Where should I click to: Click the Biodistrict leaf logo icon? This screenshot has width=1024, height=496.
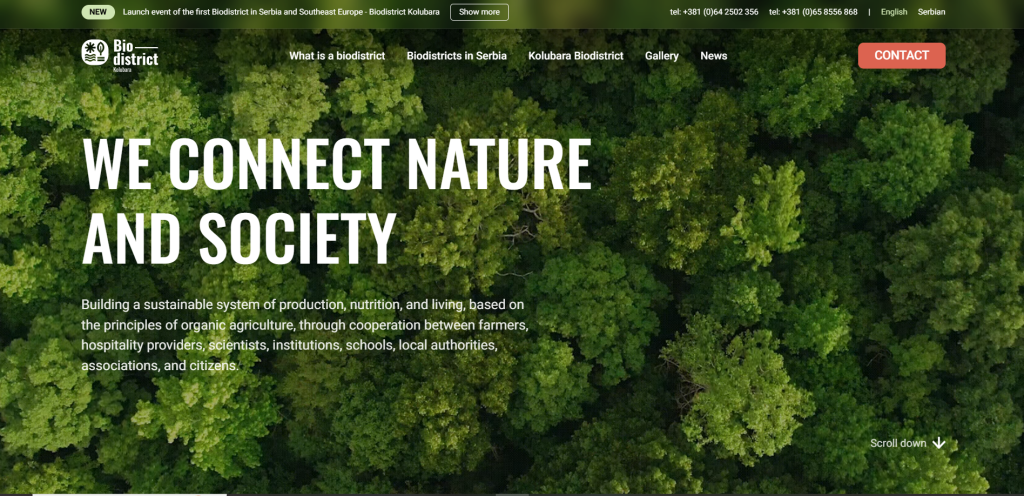(x=95, y=52)
